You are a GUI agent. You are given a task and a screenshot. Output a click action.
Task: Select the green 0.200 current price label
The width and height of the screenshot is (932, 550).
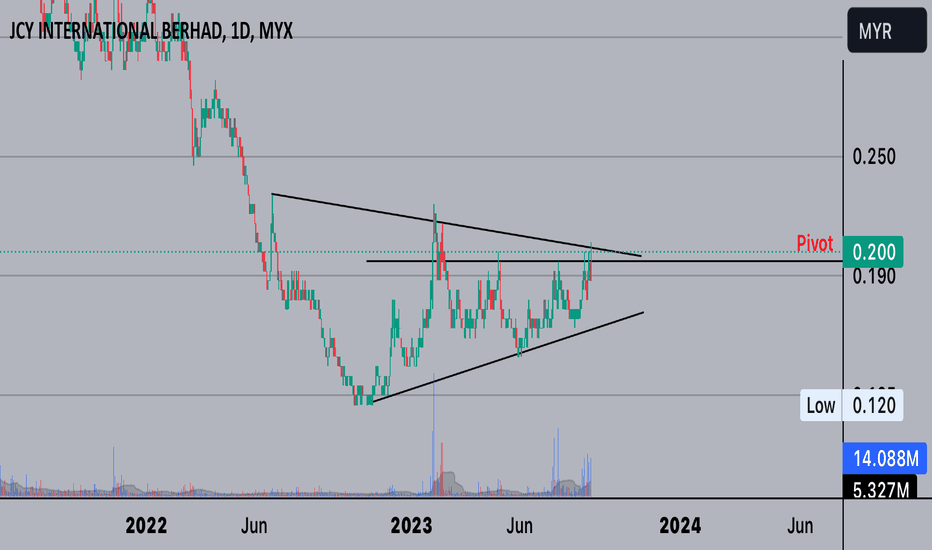tap(873, 252)
